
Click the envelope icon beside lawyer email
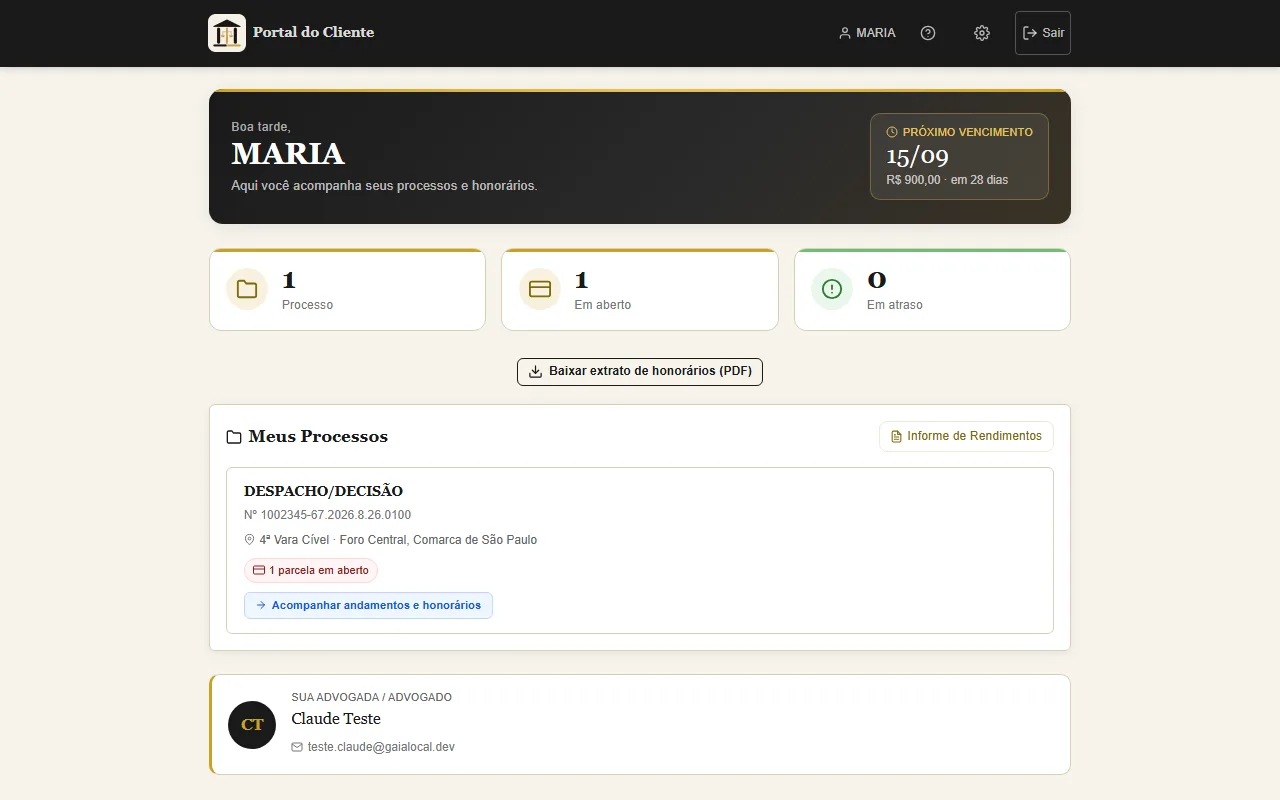(x=297, y=747)
